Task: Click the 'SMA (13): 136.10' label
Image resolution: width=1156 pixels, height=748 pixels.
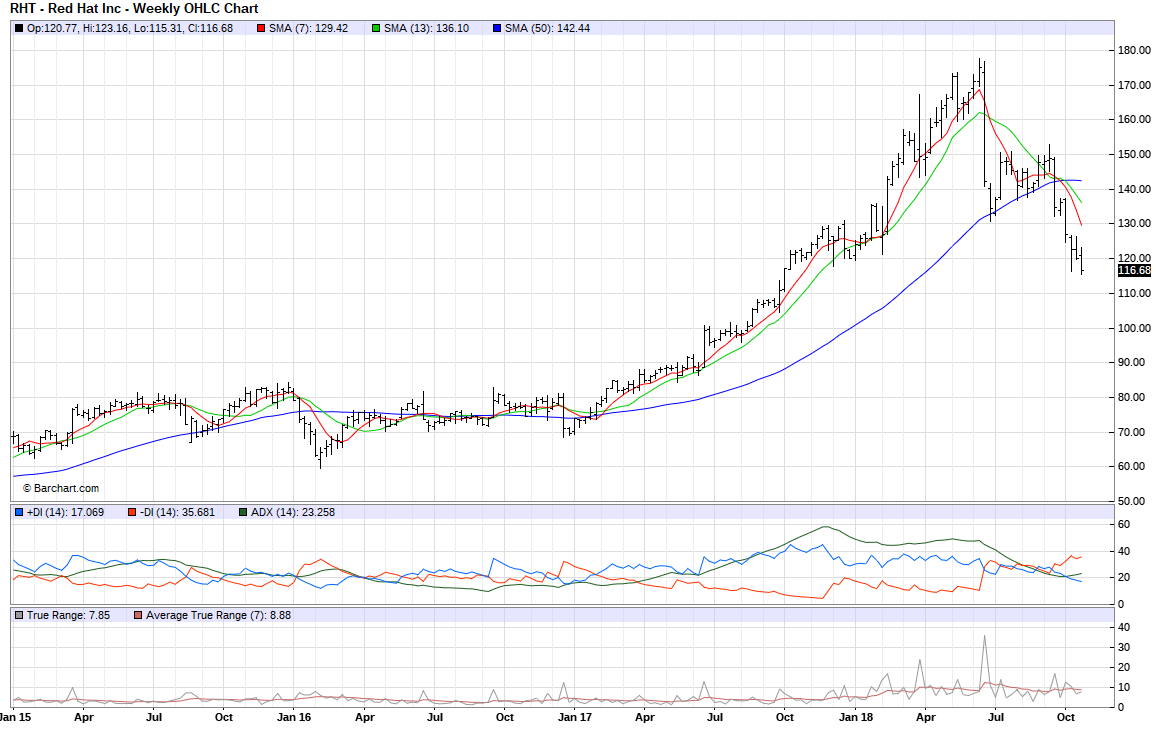Action: (426, 29)
